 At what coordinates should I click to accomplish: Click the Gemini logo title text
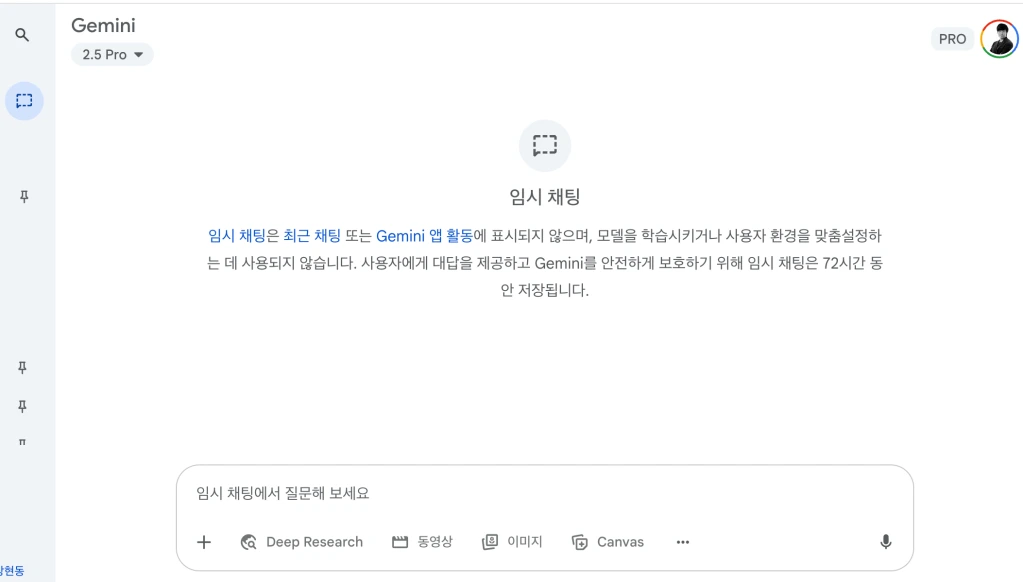click(103, 26)
